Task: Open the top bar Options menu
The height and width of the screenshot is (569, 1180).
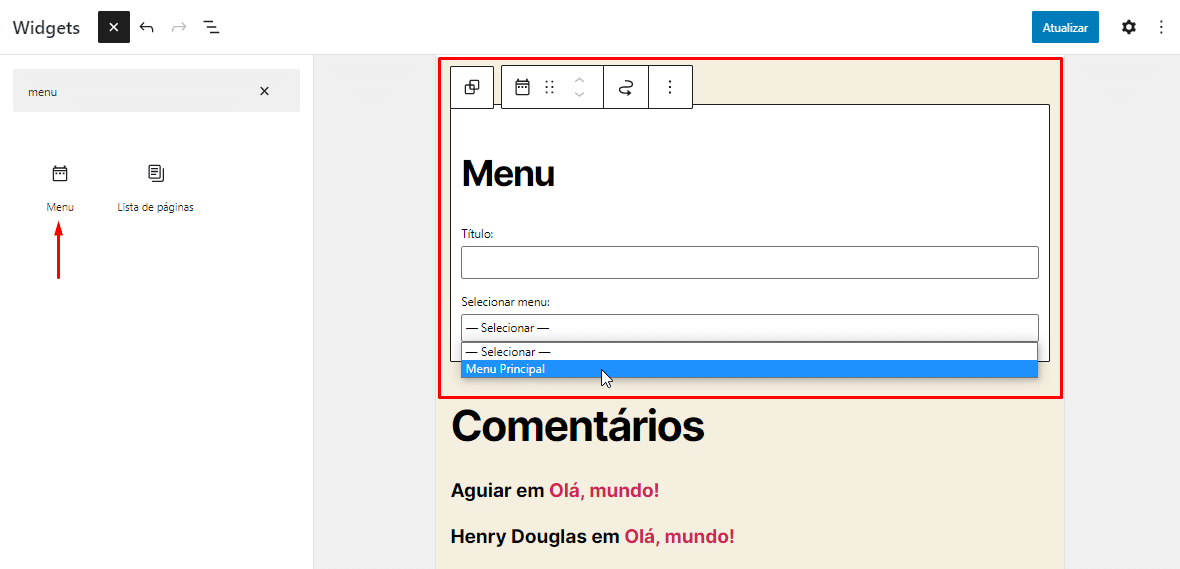Action: (1161, 27)
